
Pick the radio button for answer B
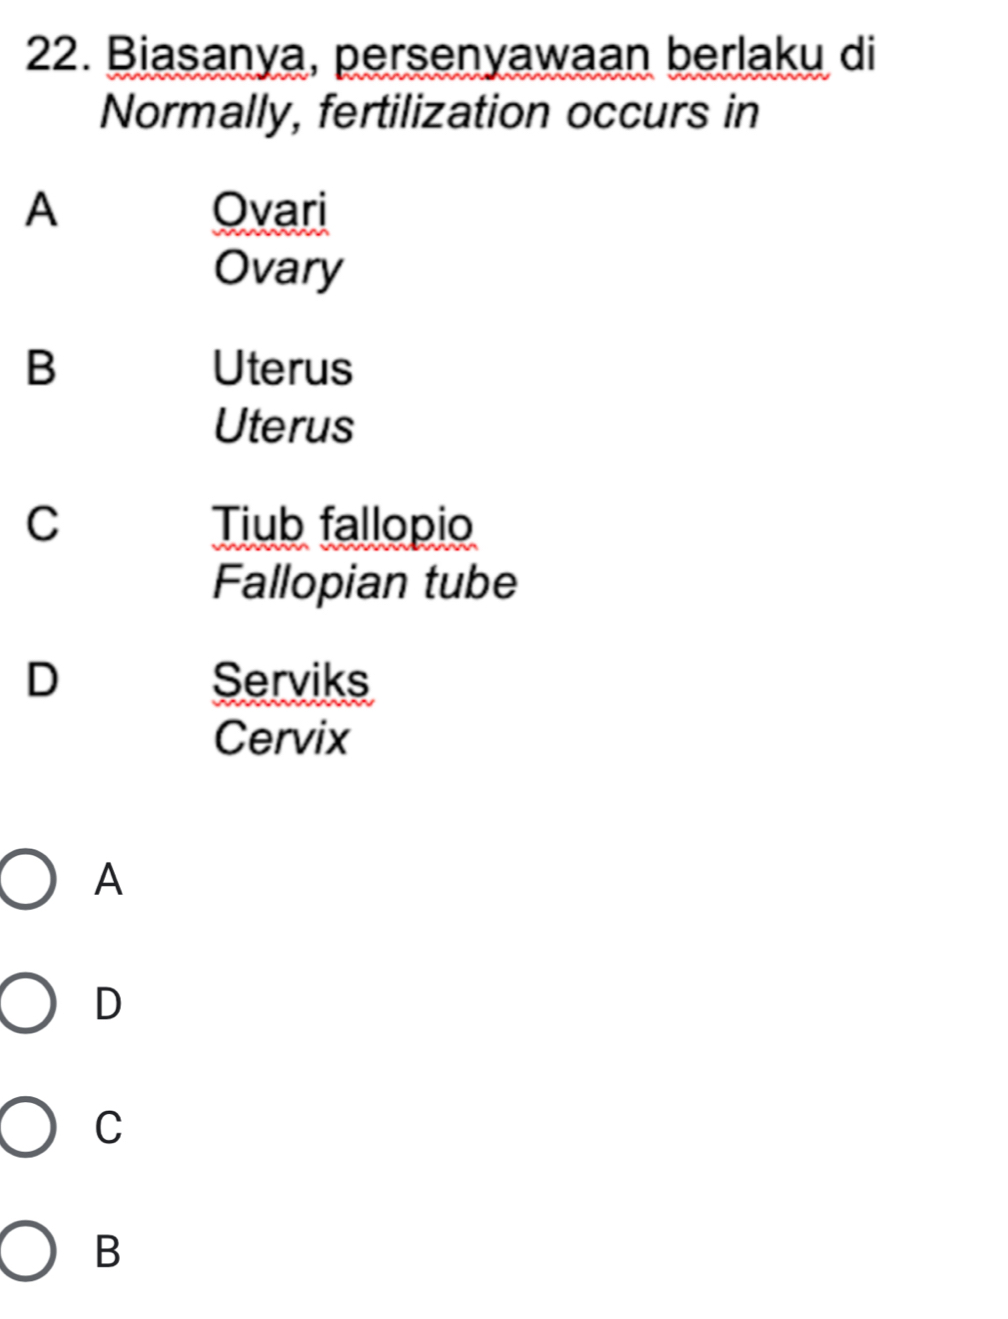click(27, 1251)
